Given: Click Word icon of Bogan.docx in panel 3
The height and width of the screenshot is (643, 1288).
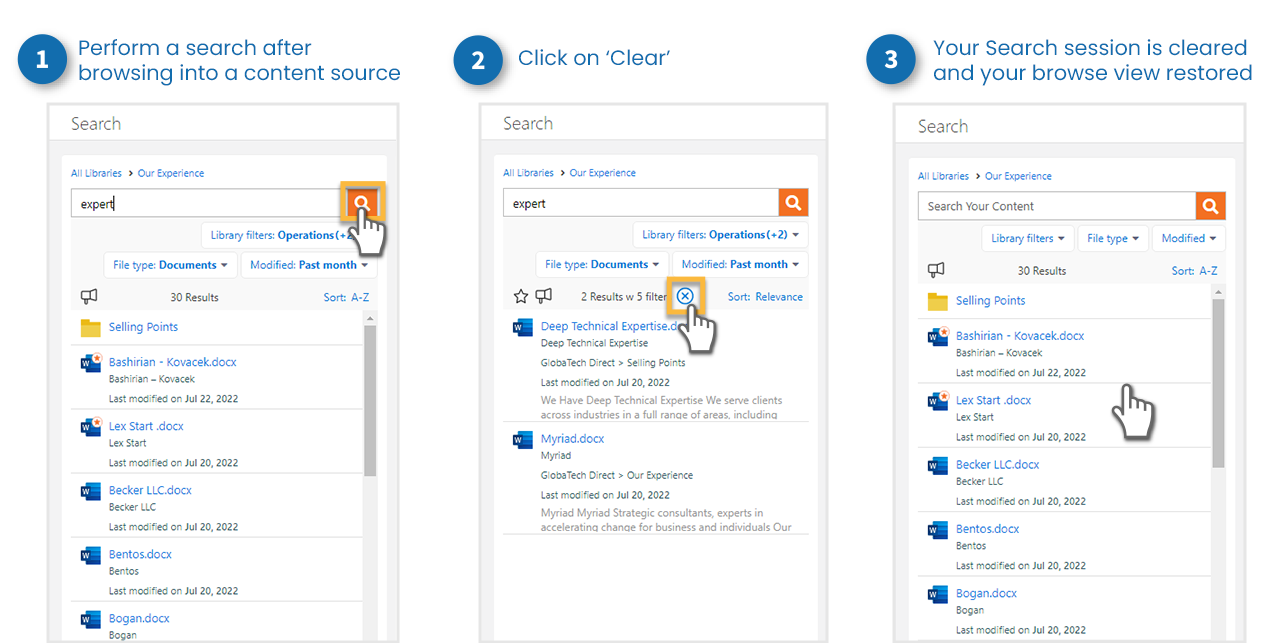Looking at the screenshot, I should pyautogui.click(x=937, y=594).
